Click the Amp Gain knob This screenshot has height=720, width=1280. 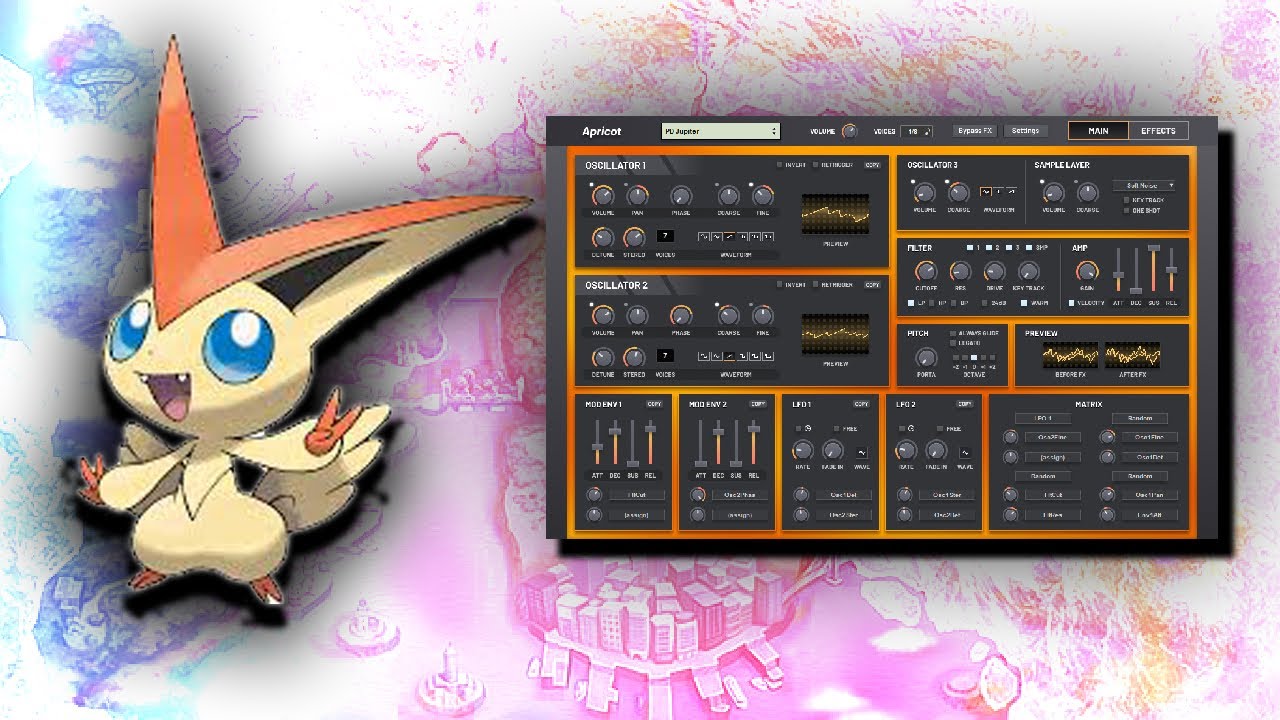pyautogui.click(x=1087, y=272)
